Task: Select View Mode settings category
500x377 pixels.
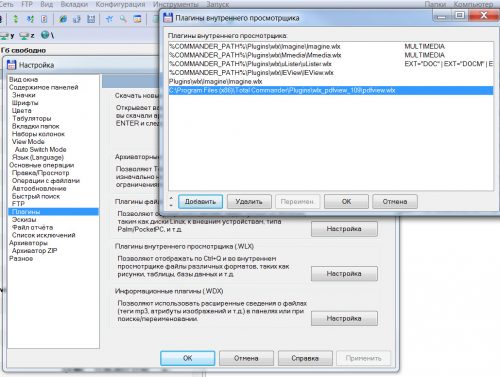Action: (28, 142)
